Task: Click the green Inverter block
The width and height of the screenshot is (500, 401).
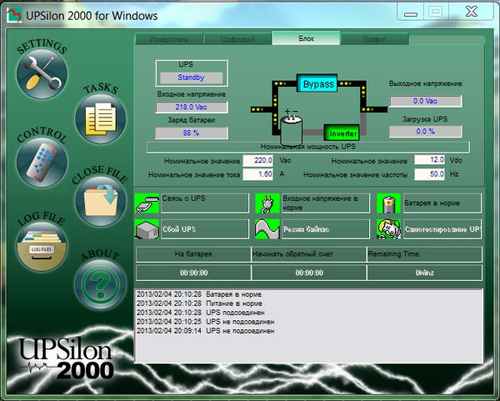Action: click(x=342, y=133)
